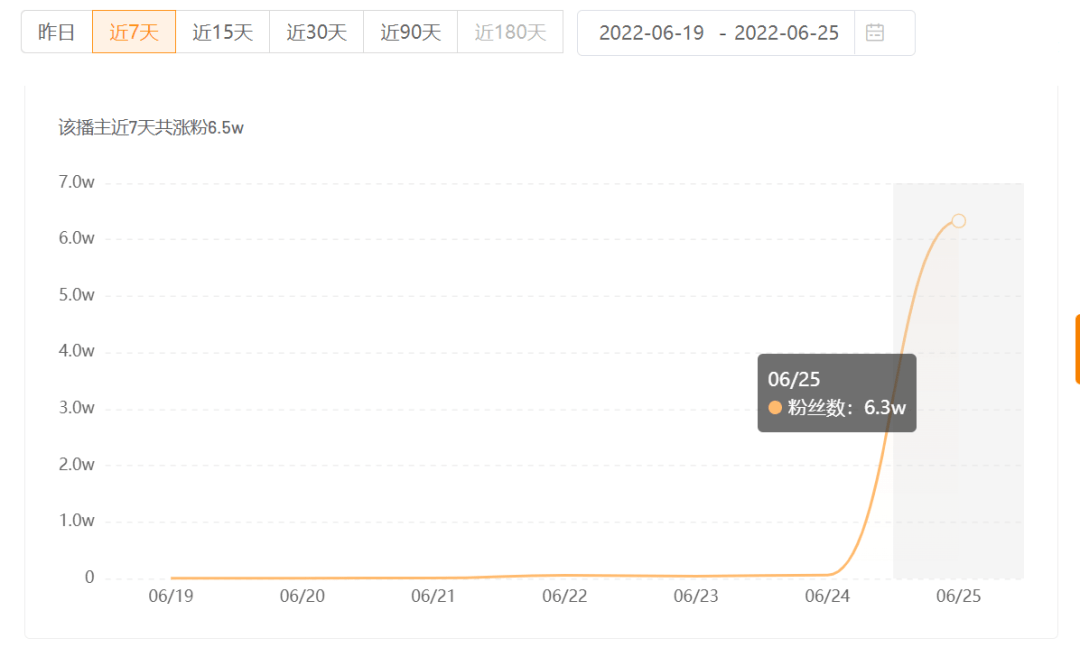
Task: Click the chart title 该播主近7天共涨粉6.5w
Action: point(151,128)
